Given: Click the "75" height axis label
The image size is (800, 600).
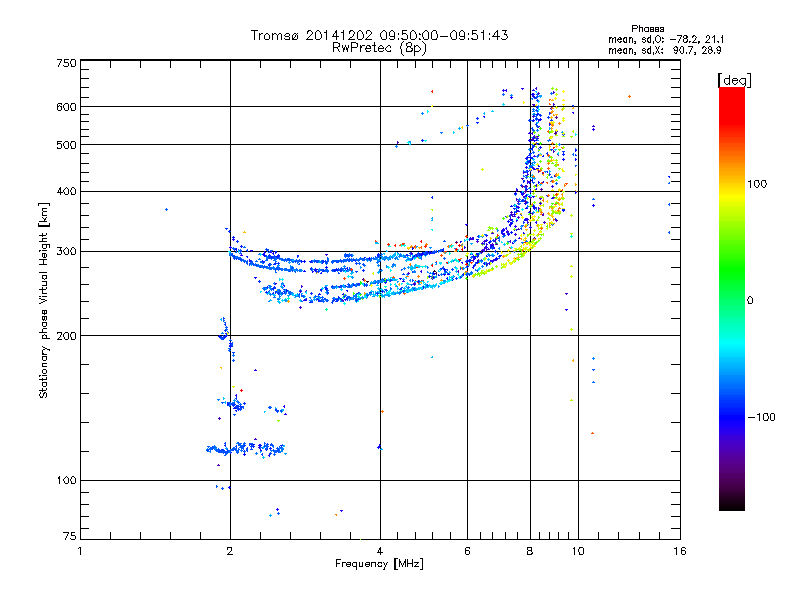Looking at the screenshot, I should click(x=70, y=536).
